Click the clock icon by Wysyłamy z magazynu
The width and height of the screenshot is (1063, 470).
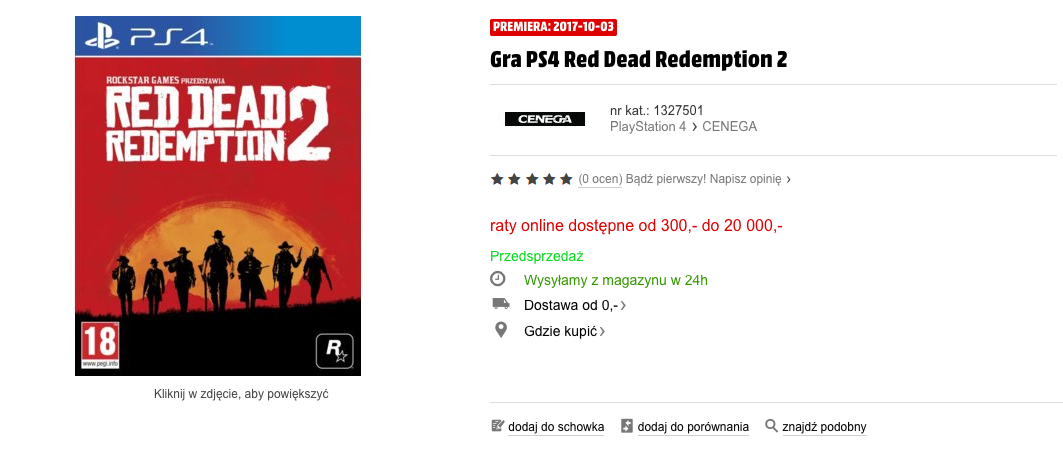[x=498, y=279]
